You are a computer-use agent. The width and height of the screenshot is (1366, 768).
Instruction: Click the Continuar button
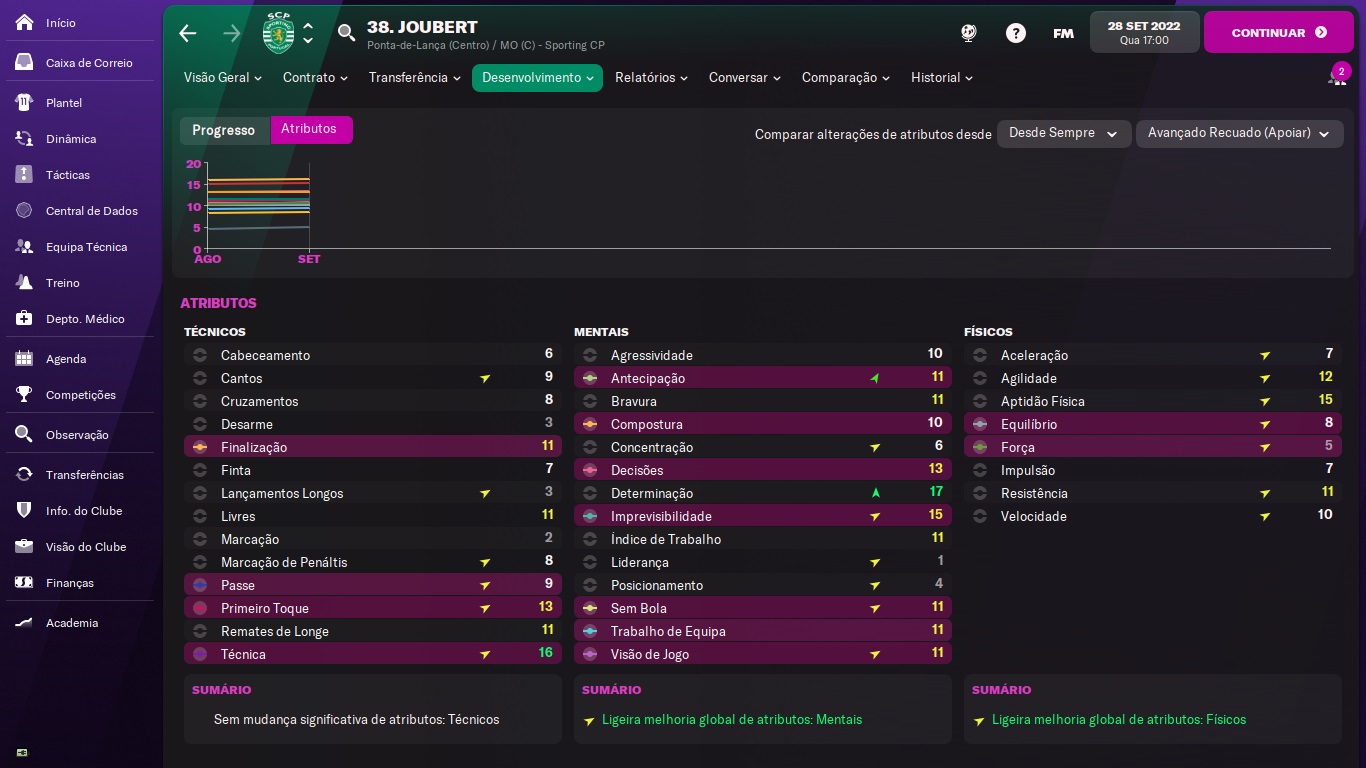[x=1279, y=33]
